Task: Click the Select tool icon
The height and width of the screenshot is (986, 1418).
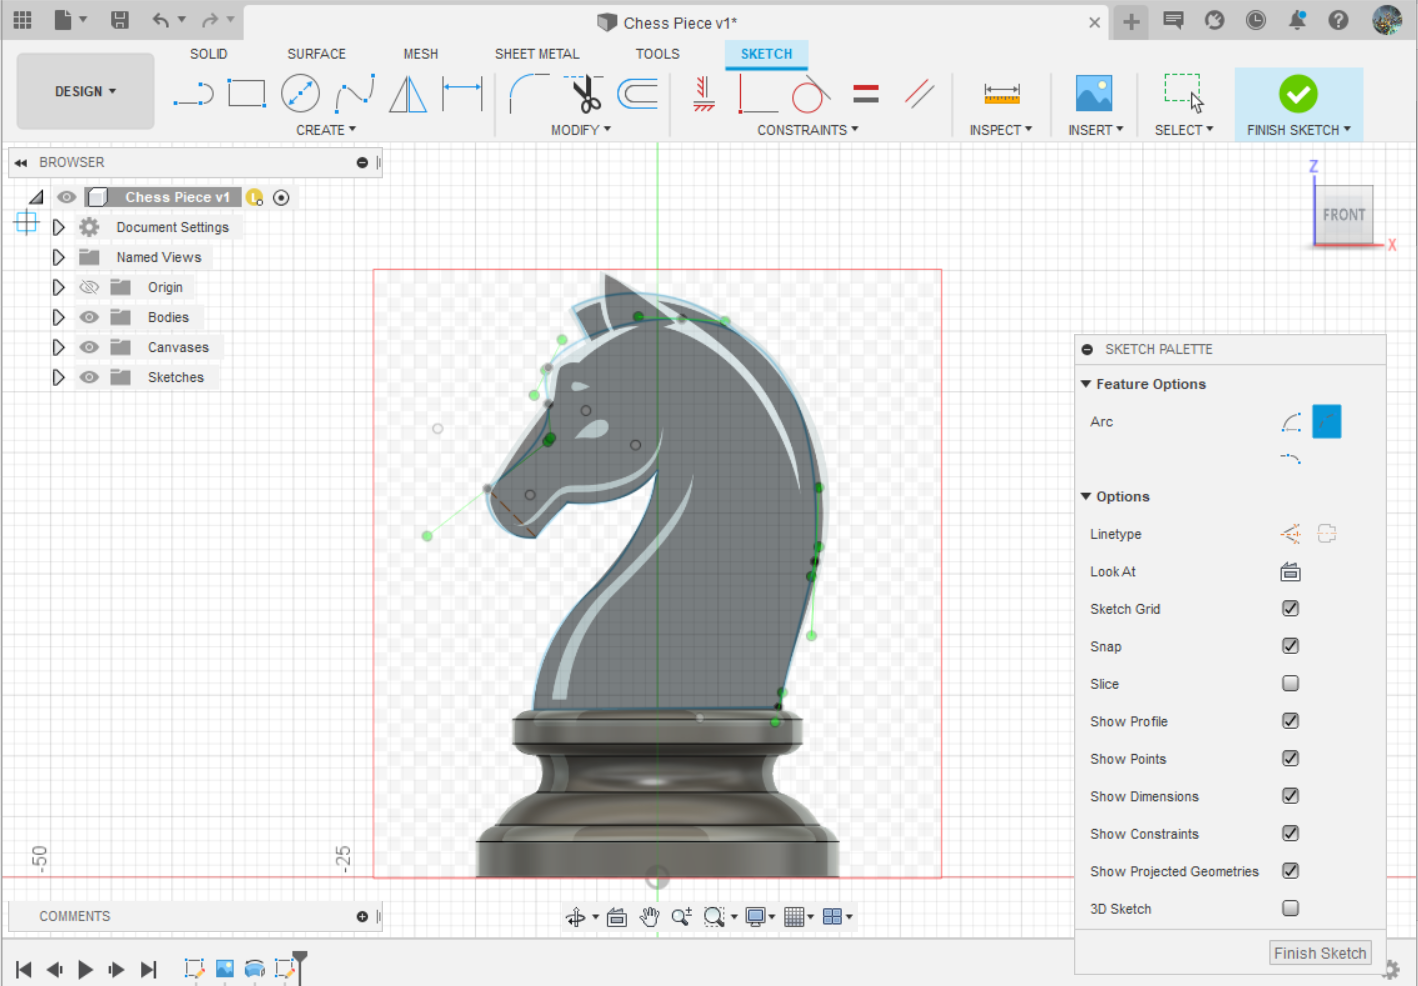Action: 1184,93
